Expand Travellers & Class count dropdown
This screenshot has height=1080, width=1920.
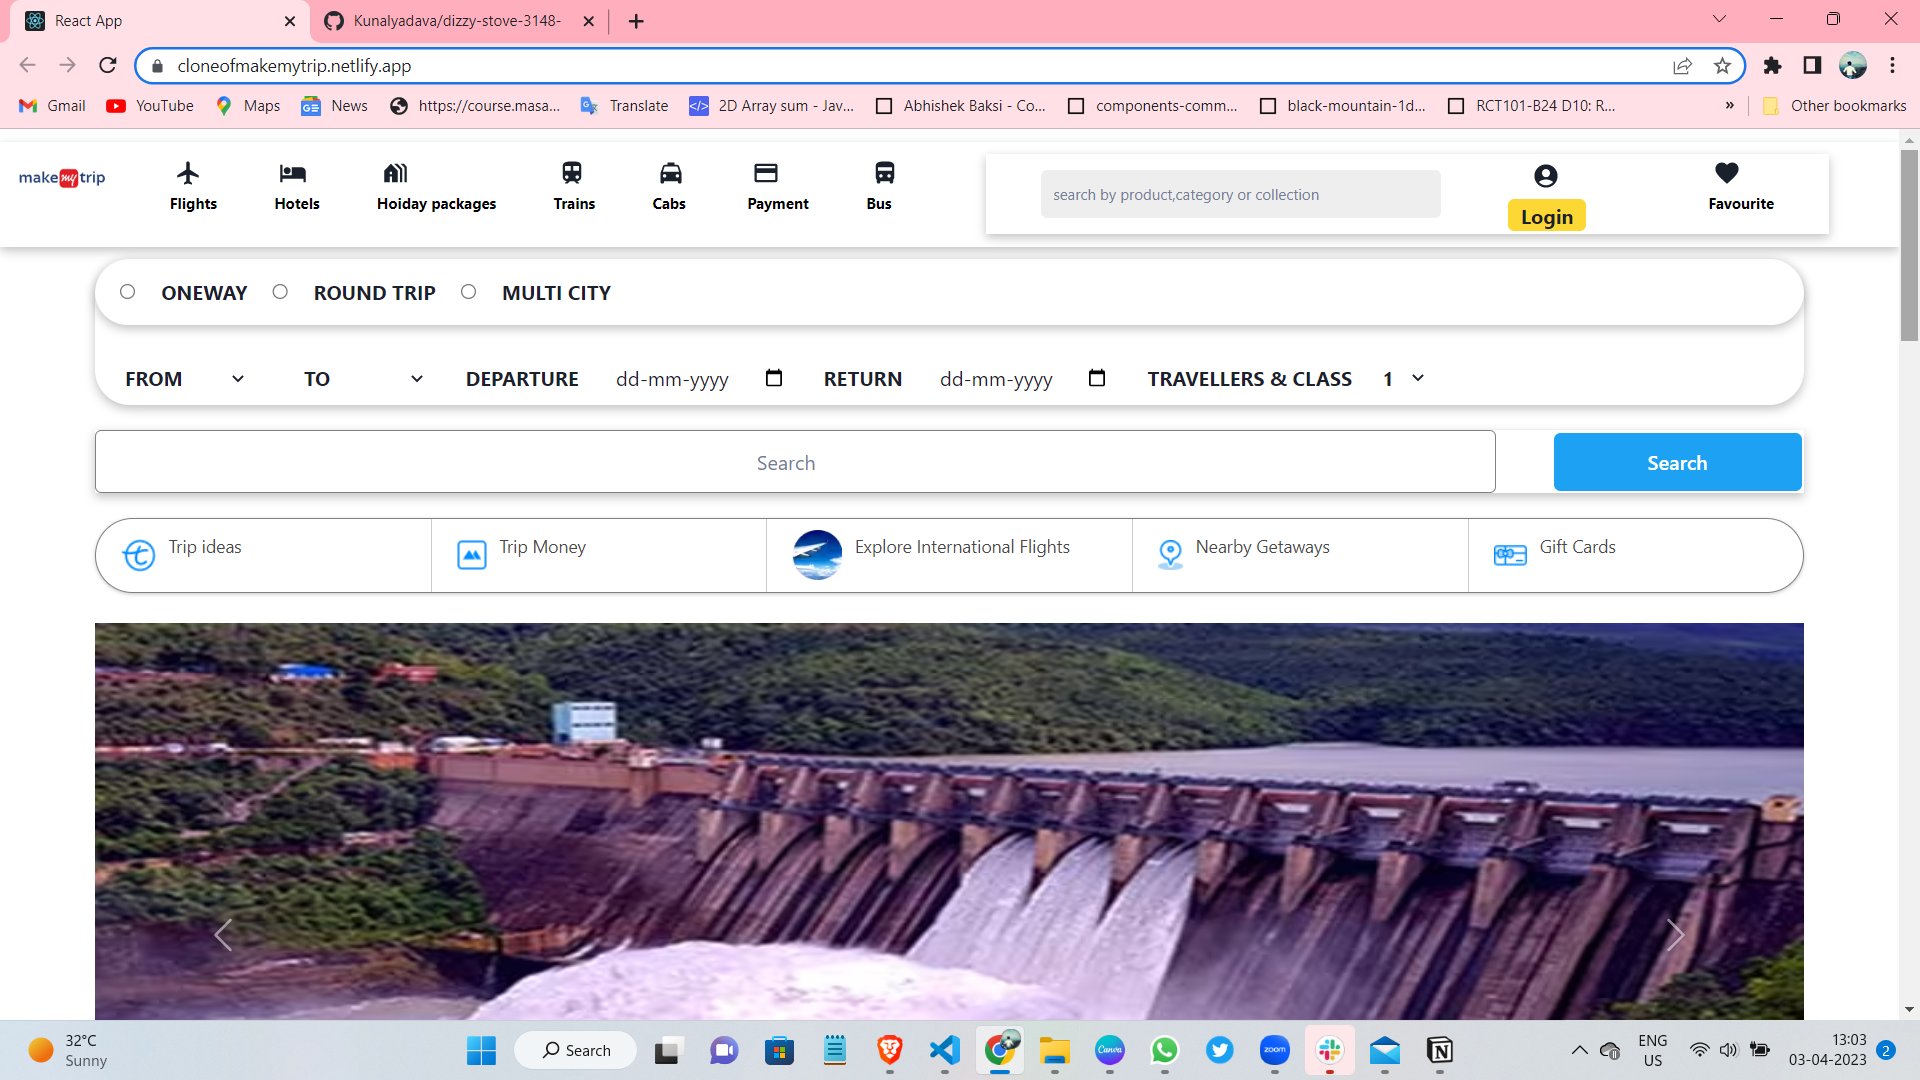click(1417, 378)
